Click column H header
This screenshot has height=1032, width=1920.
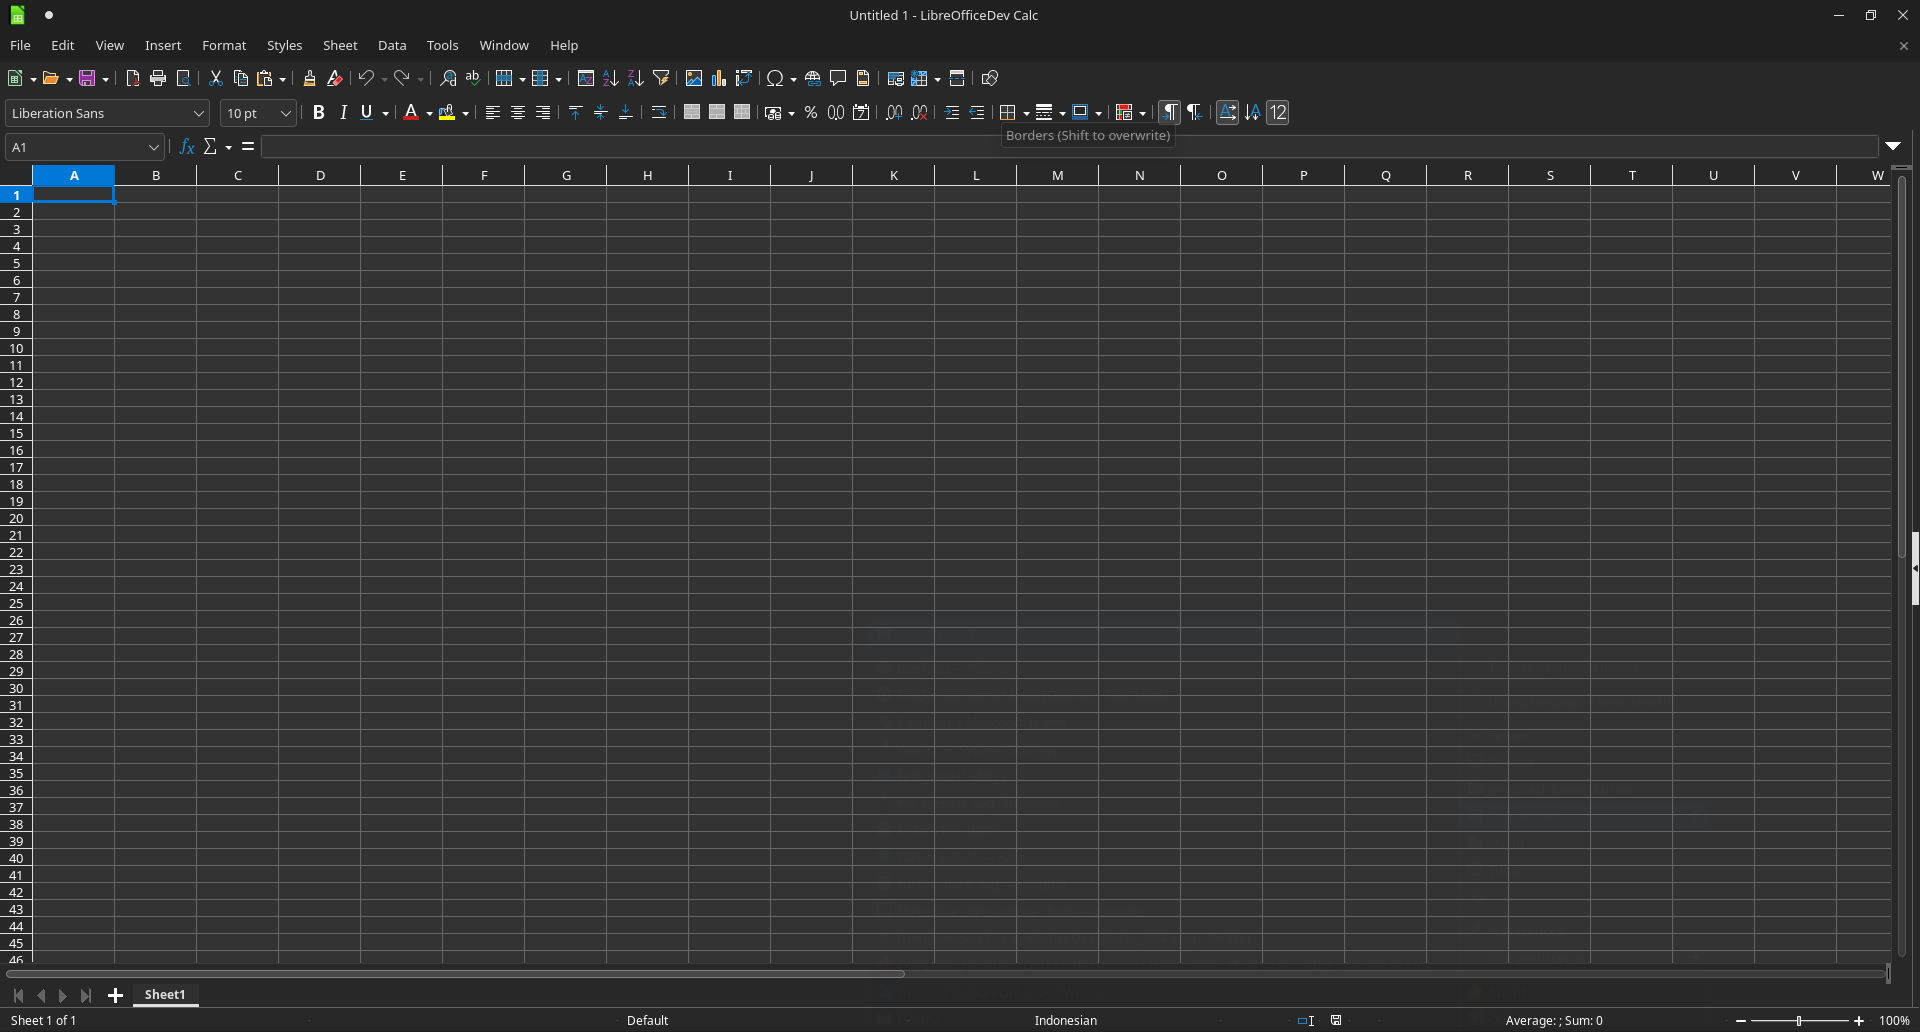648,175
